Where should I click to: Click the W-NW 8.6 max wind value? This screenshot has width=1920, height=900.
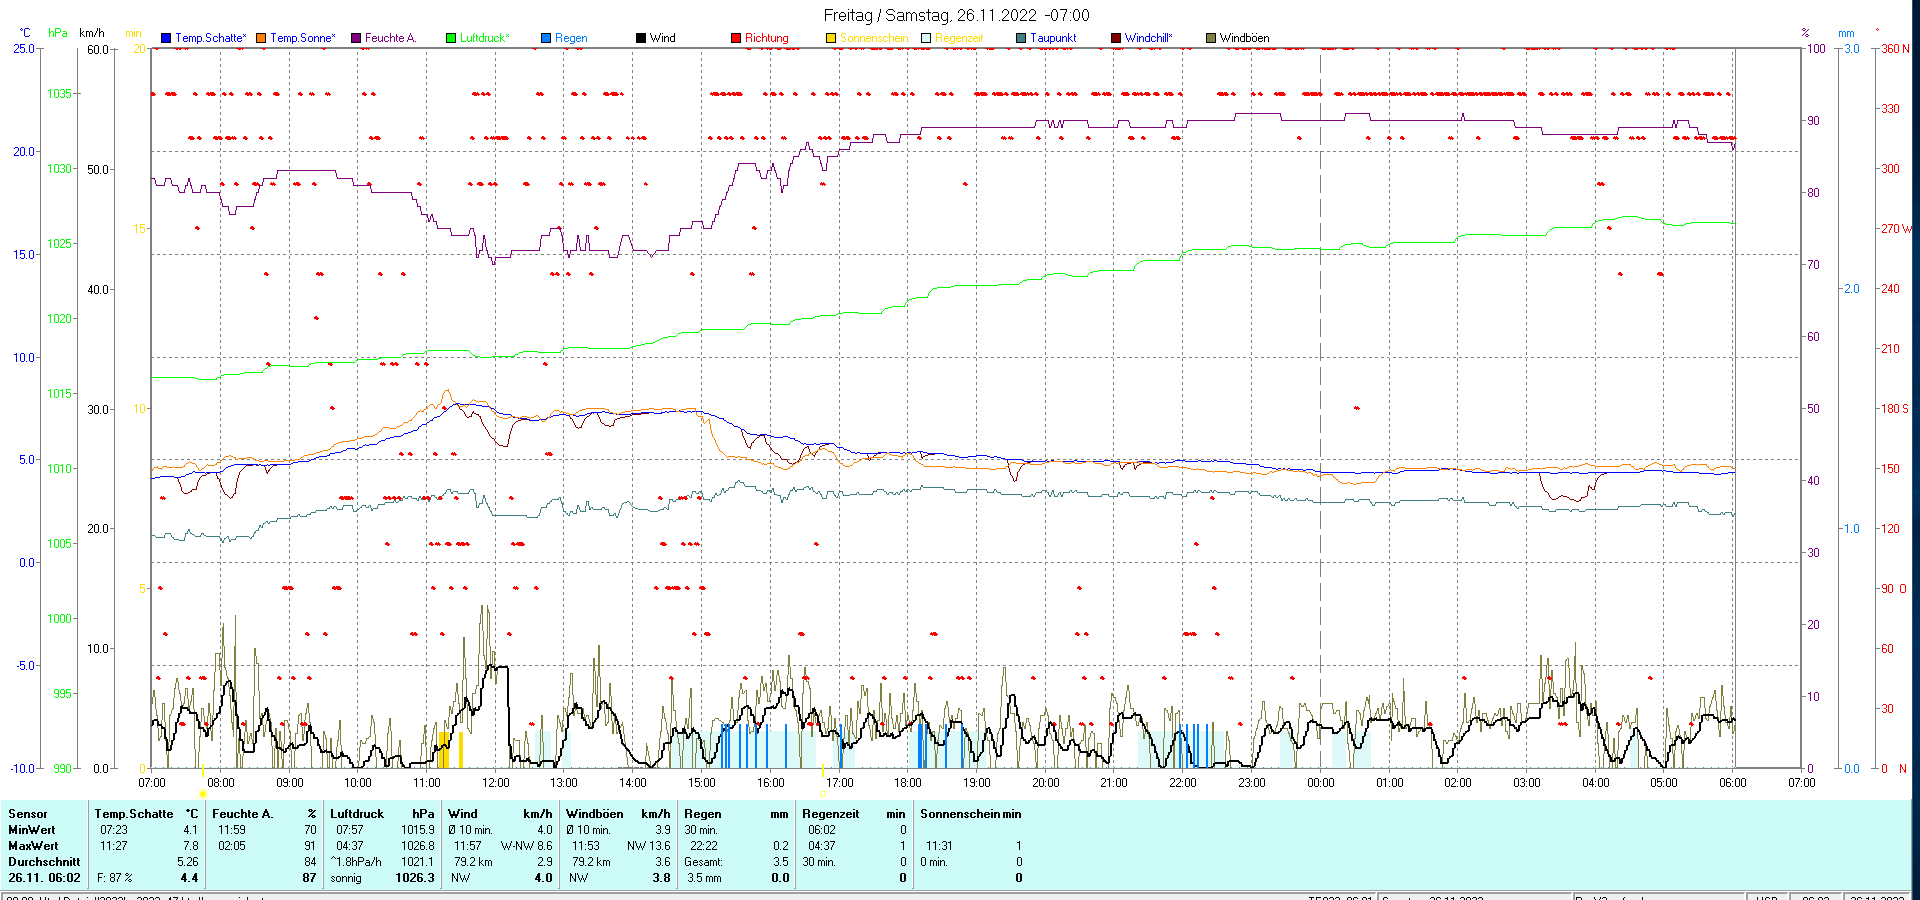(x=526, y=846)
